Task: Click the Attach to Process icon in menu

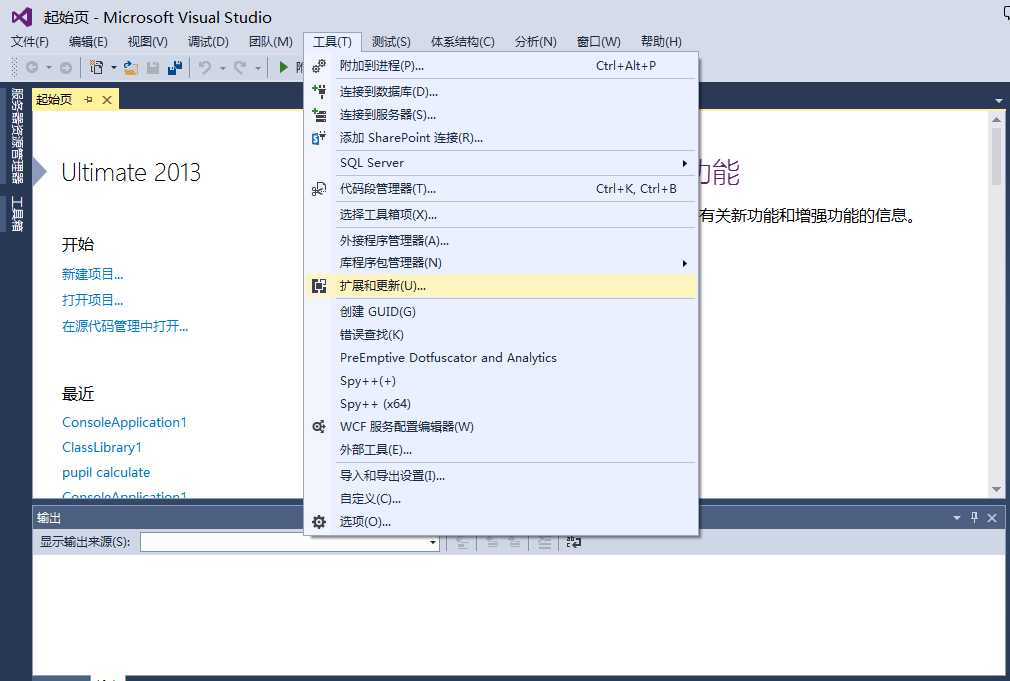Action: (x=319, y=66)
